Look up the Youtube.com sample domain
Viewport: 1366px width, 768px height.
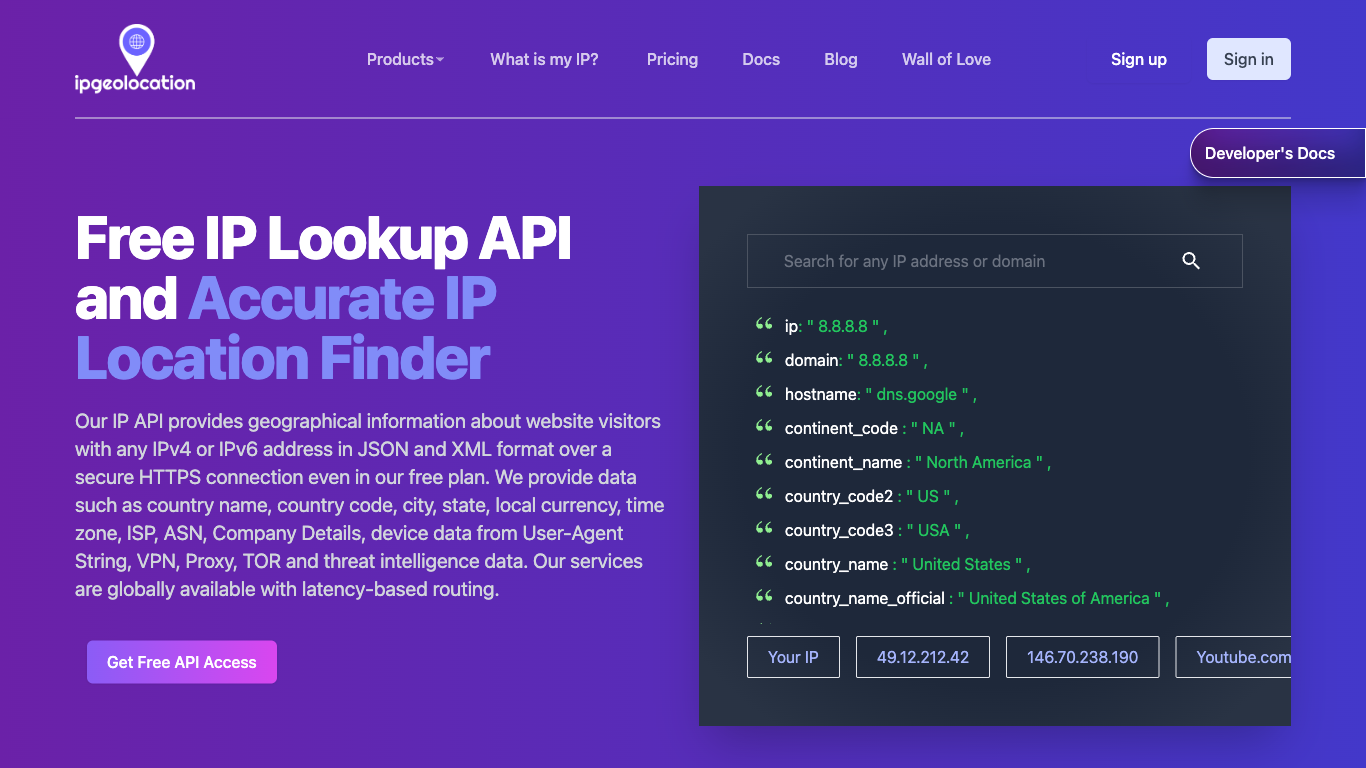click(1234, 657)
